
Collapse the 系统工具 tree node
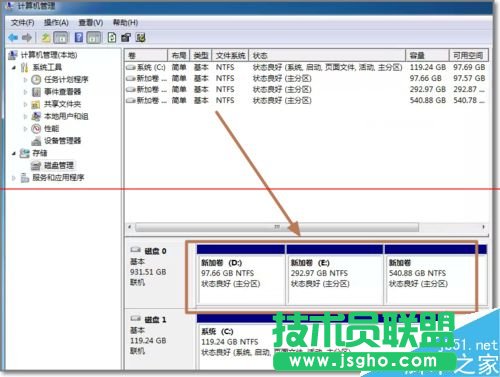pos(14,68)
